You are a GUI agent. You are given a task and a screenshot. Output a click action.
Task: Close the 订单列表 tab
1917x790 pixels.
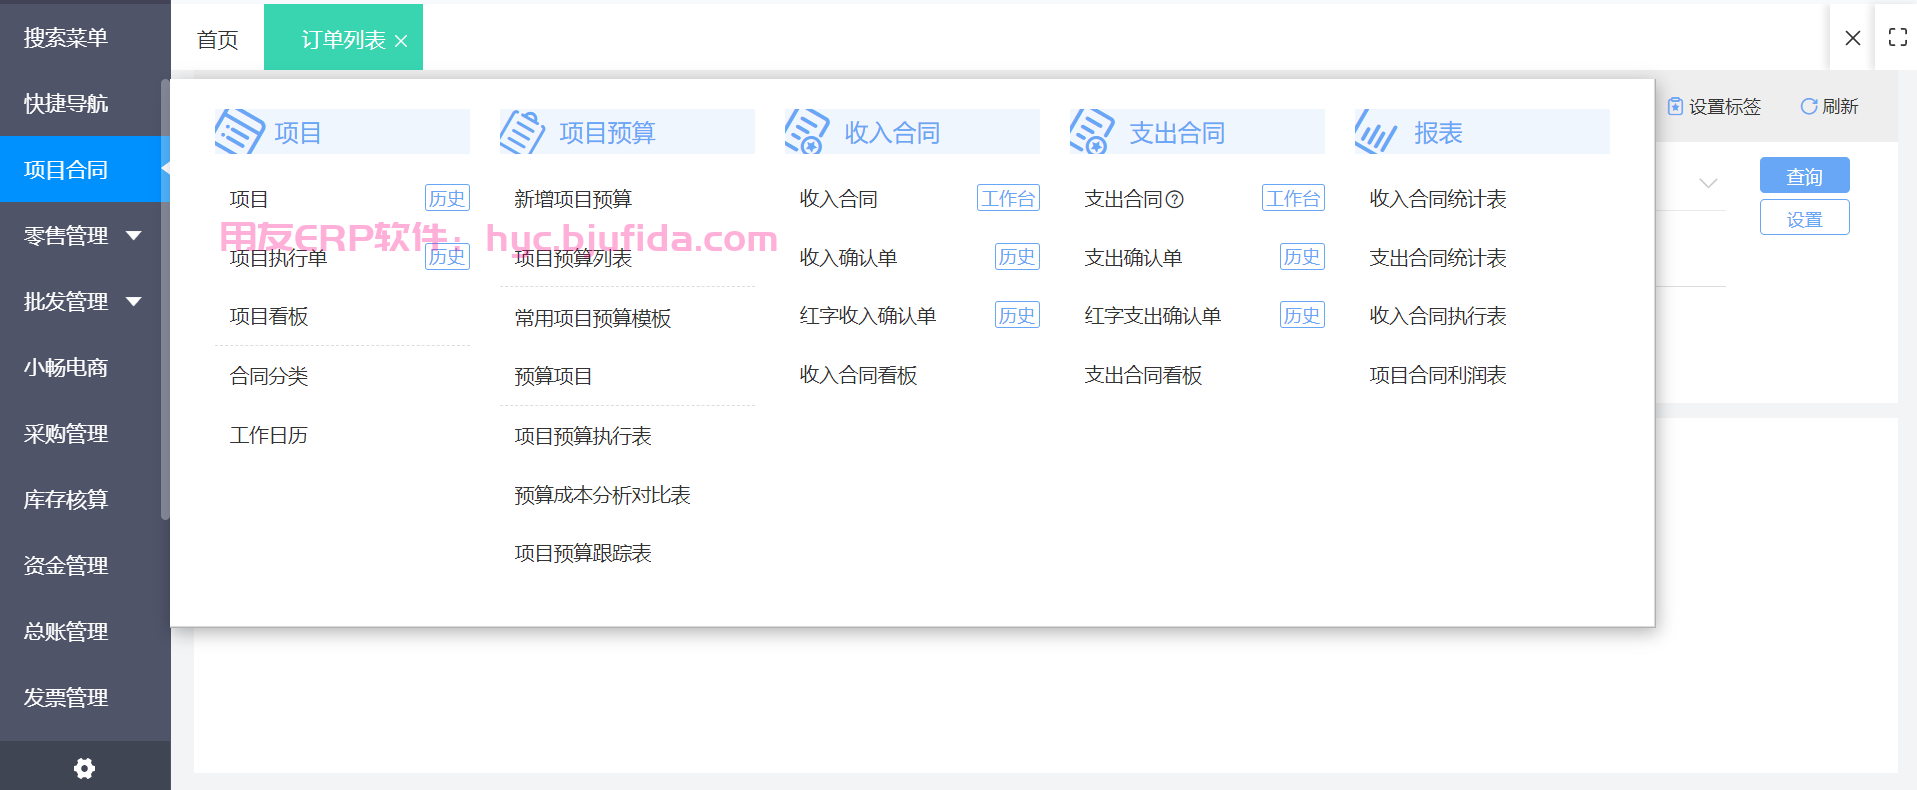(401, 41)
